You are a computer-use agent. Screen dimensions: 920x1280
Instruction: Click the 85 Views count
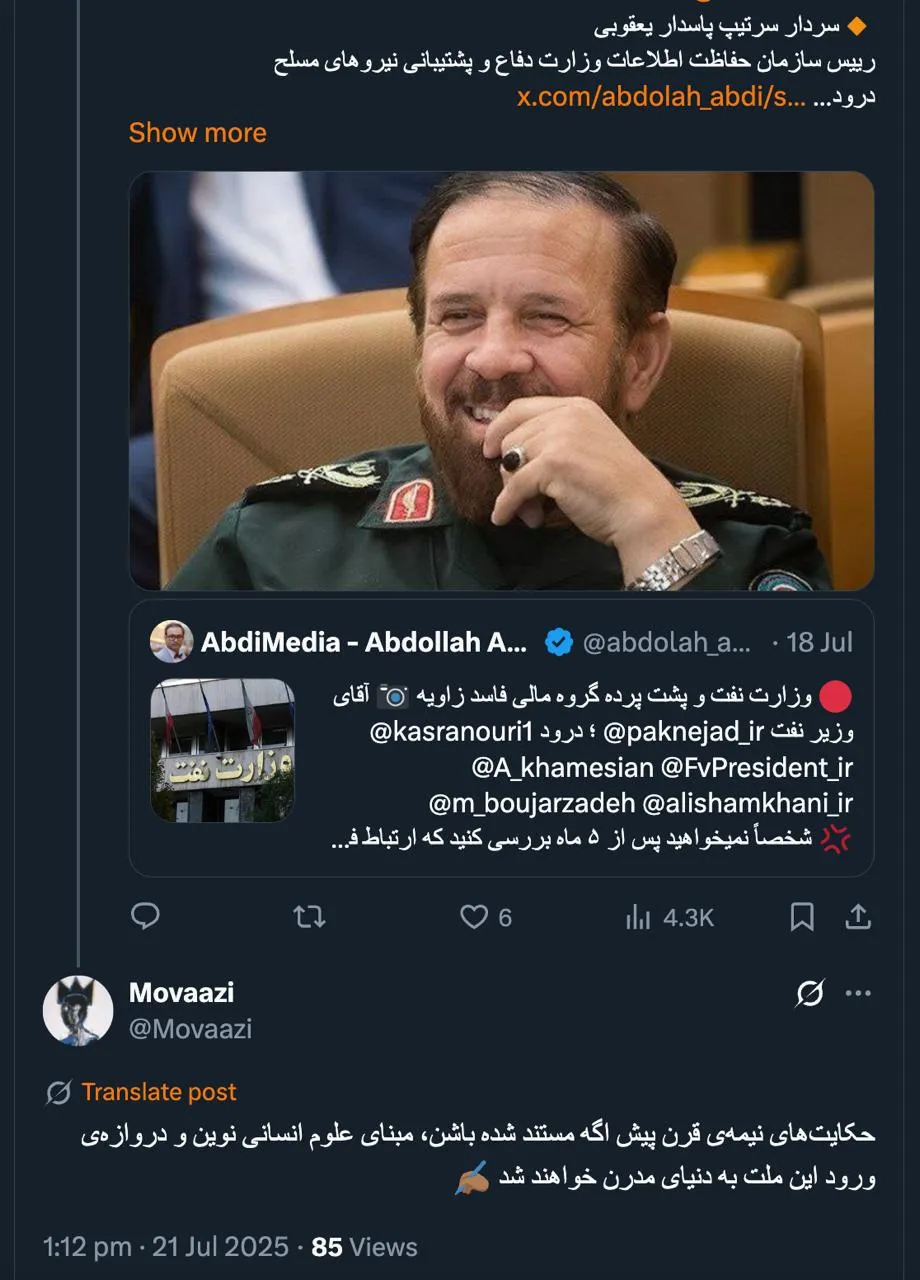(x=364, y=1247)
